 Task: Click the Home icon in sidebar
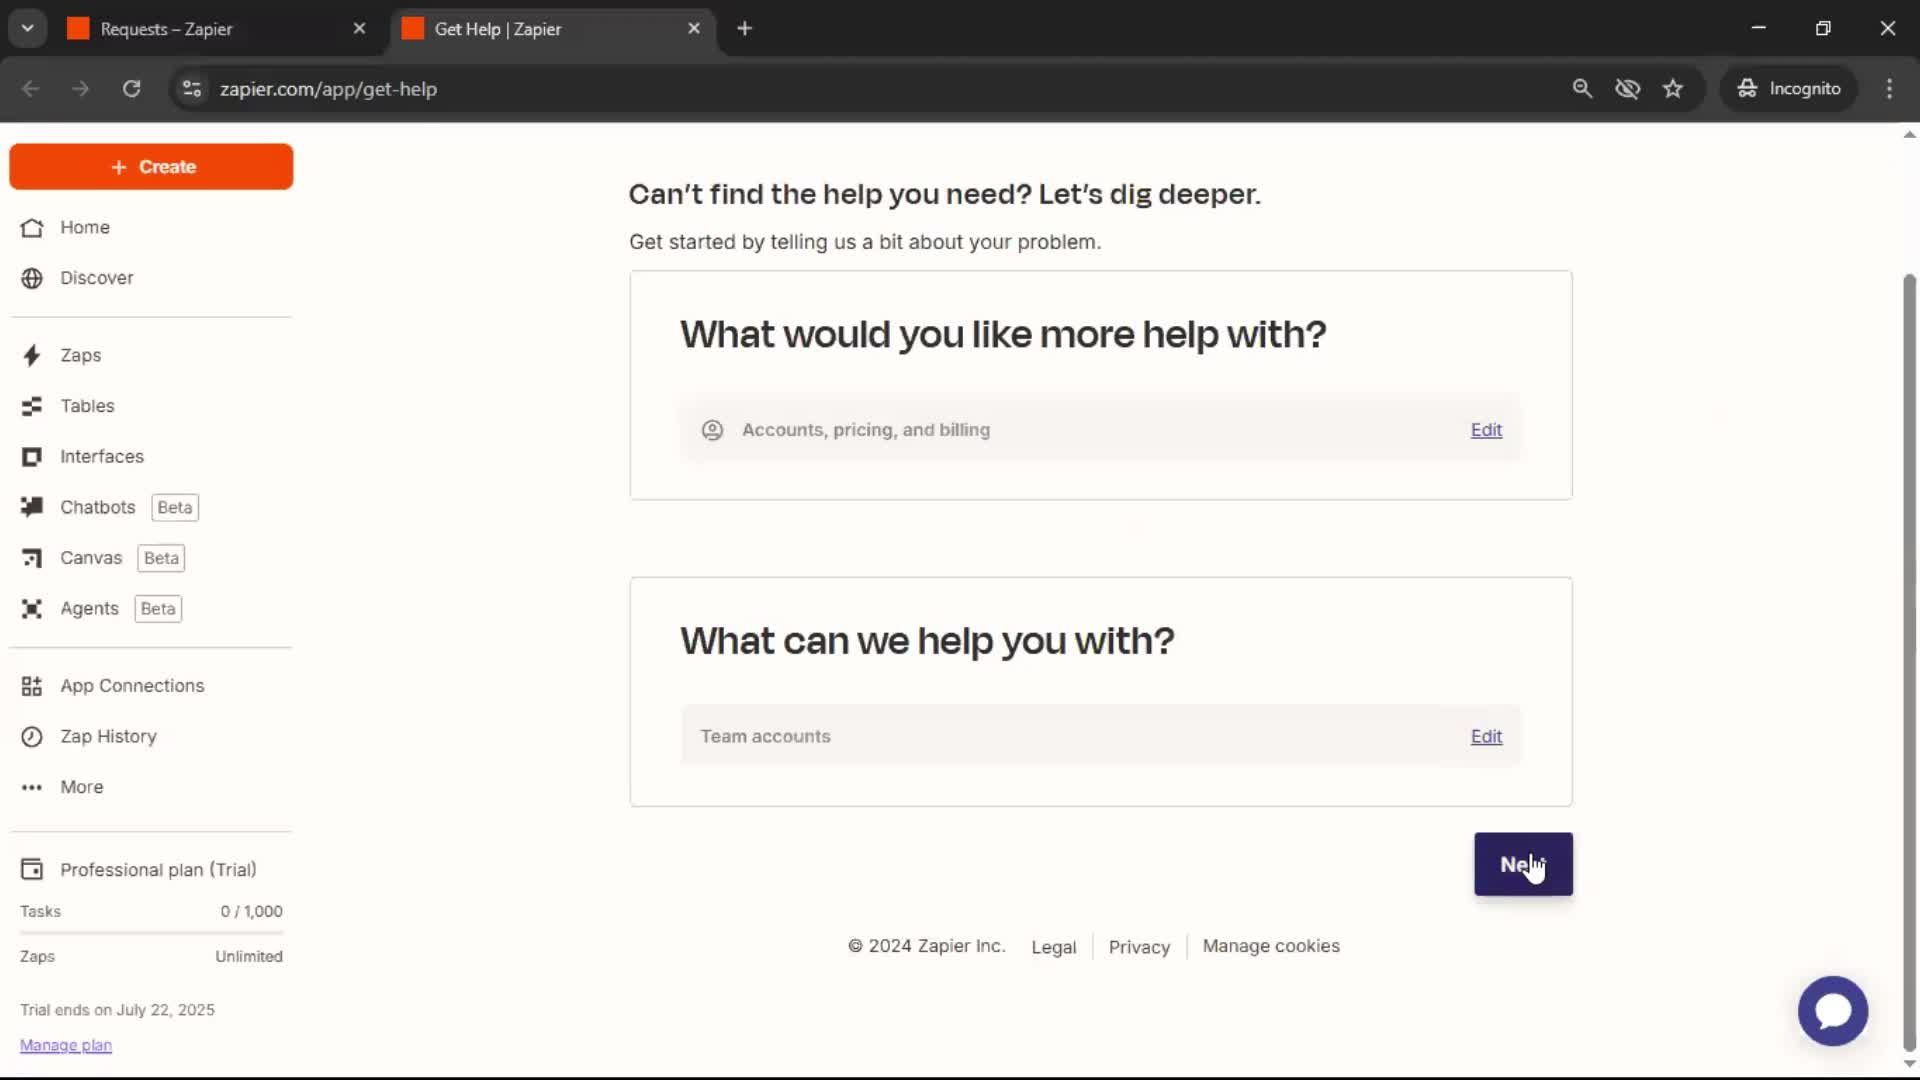(x=32, y=228)
